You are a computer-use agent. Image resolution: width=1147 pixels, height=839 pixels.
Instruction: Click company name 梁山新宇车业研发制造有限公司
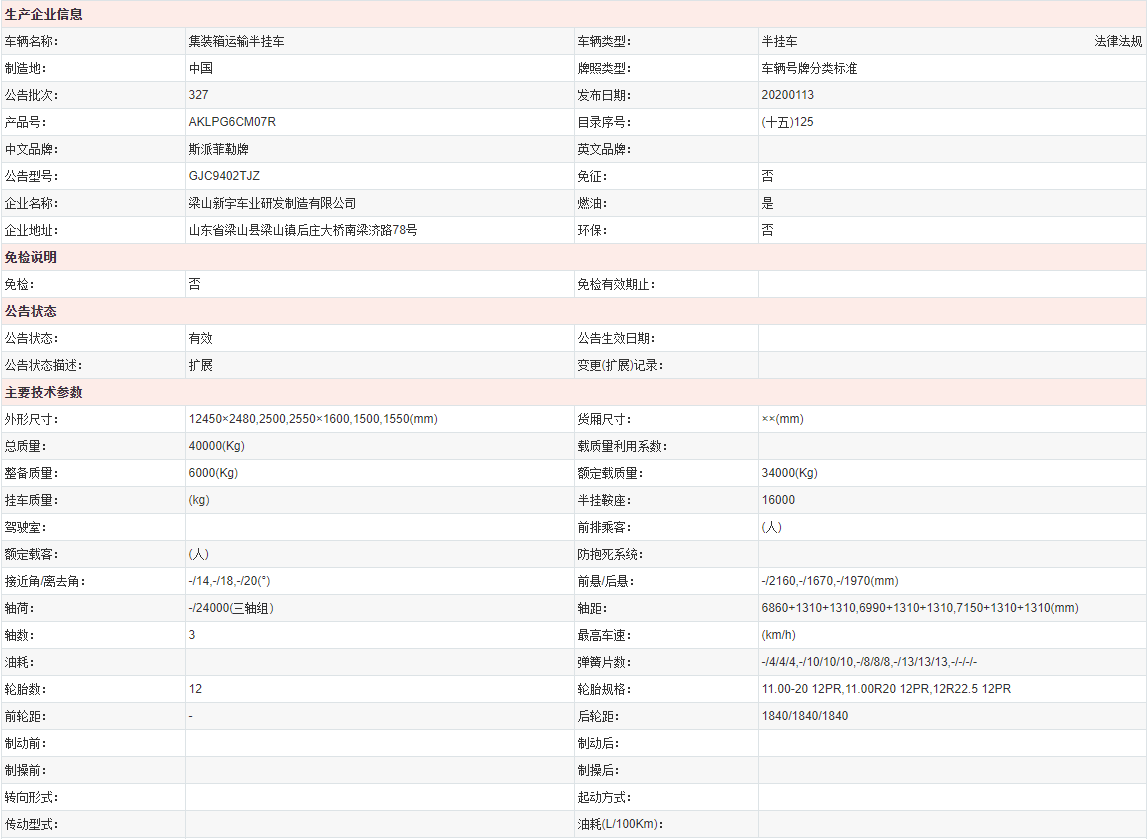(272, 203)
